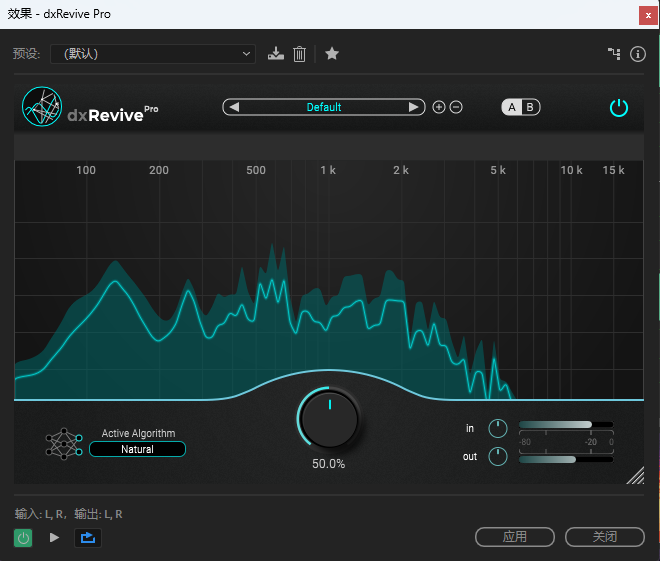
Task: Adjust the in gain knob
Action: [x=498, y=428]
